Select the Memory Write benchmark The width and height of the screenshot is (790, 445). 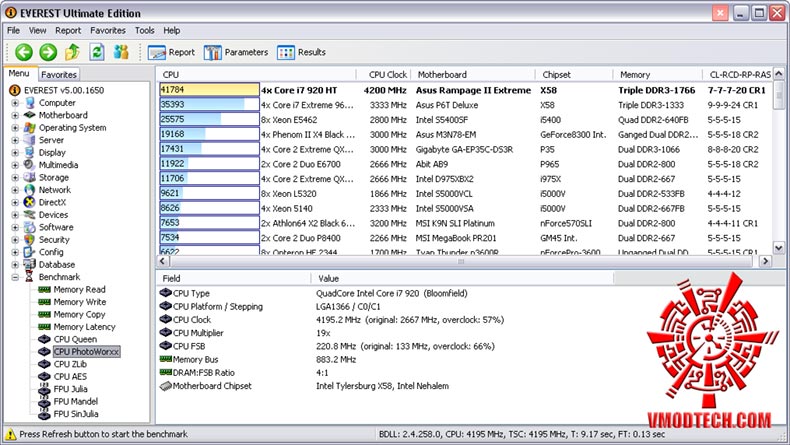pyautogui.click(x=80, y=302)
